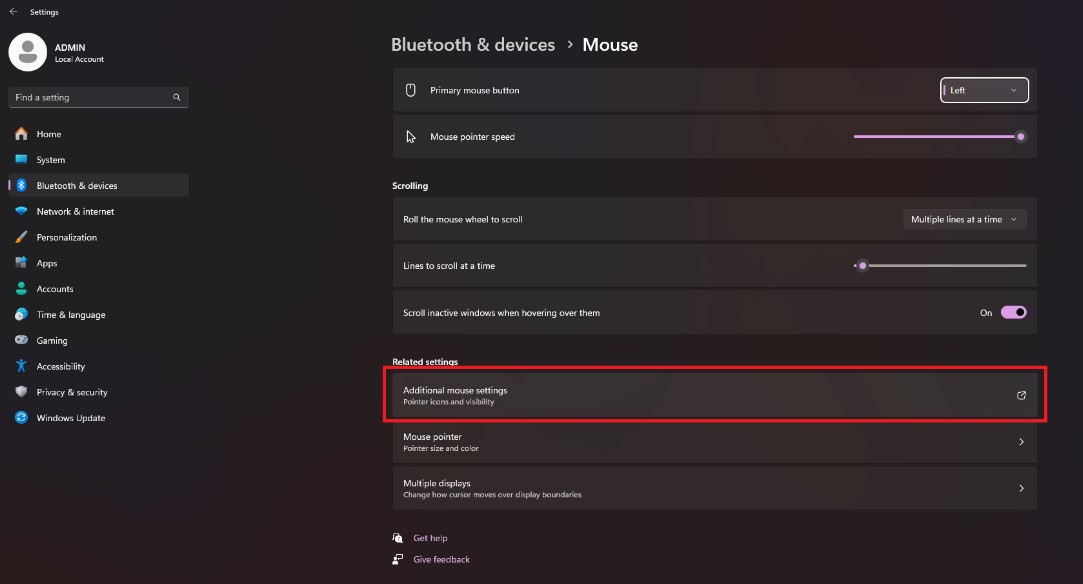
Task: Click the external-link icon on Additional mouse settings
Action: tap(1021, 396)
